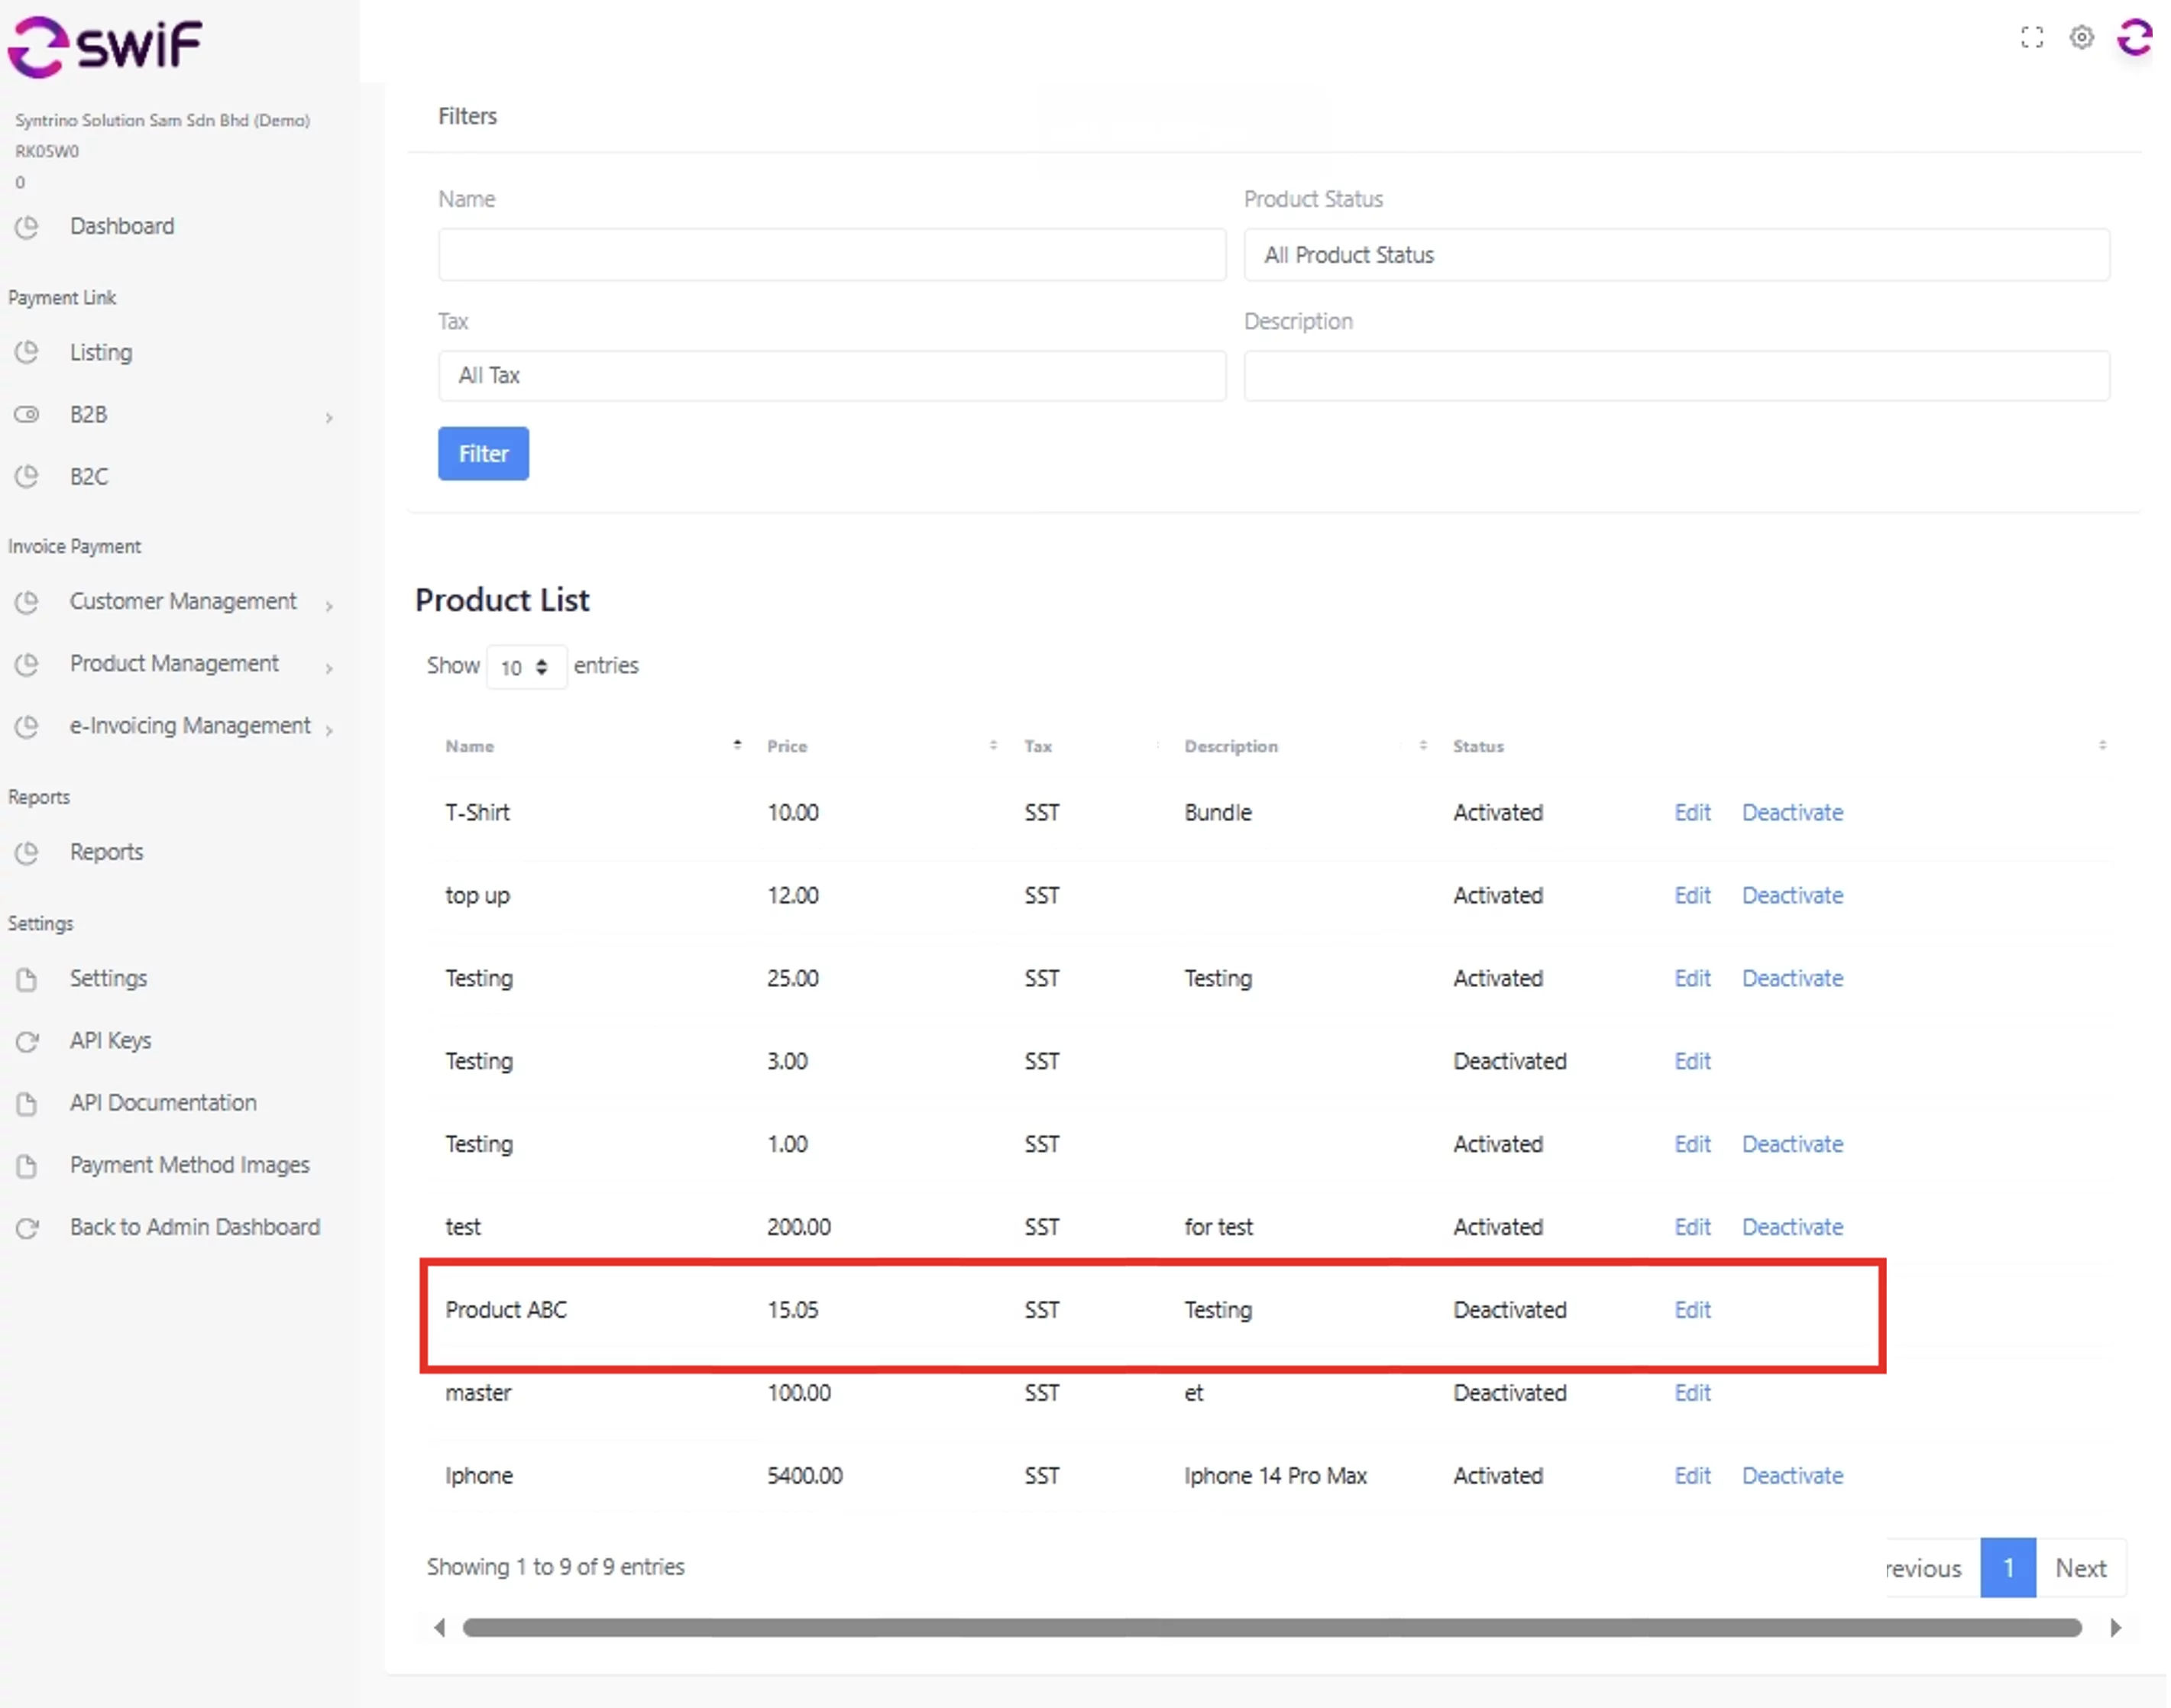The image size is (2171, 1708).
Task: Open the settings gear icon
Action: (x=2081, y=38)
